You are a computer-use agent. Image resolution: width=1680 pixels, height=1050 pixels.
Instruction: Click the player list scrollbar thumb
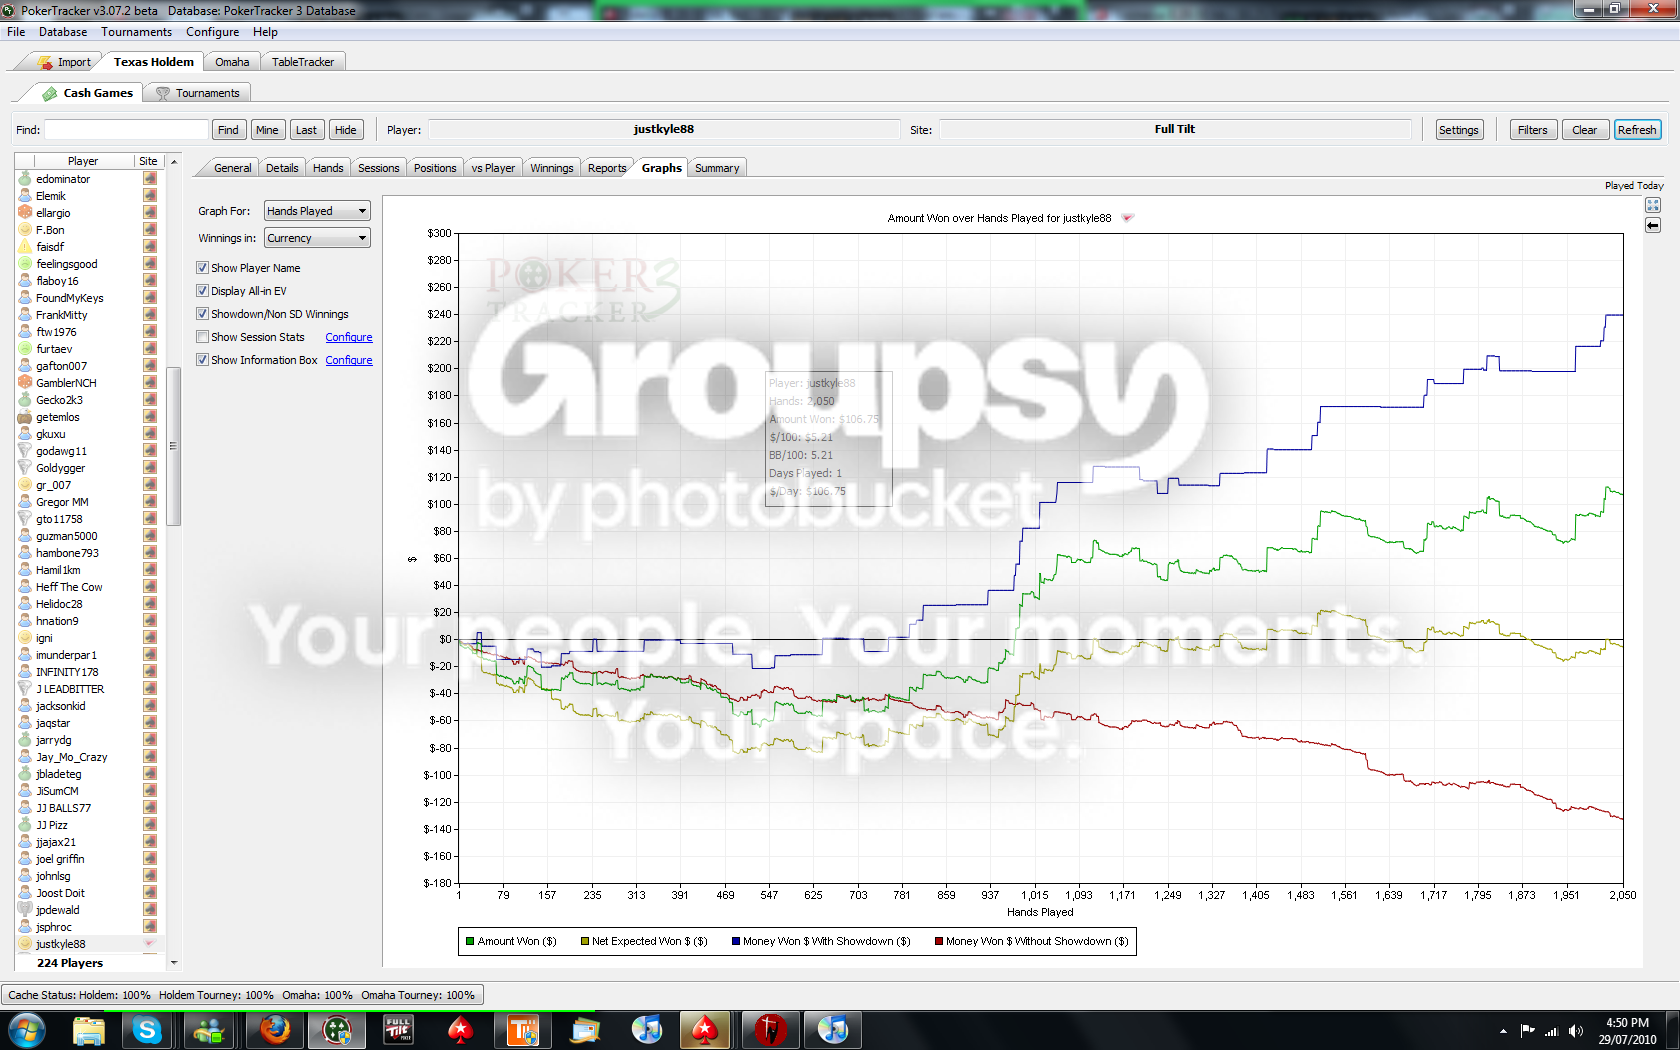(x=173, y=446)
